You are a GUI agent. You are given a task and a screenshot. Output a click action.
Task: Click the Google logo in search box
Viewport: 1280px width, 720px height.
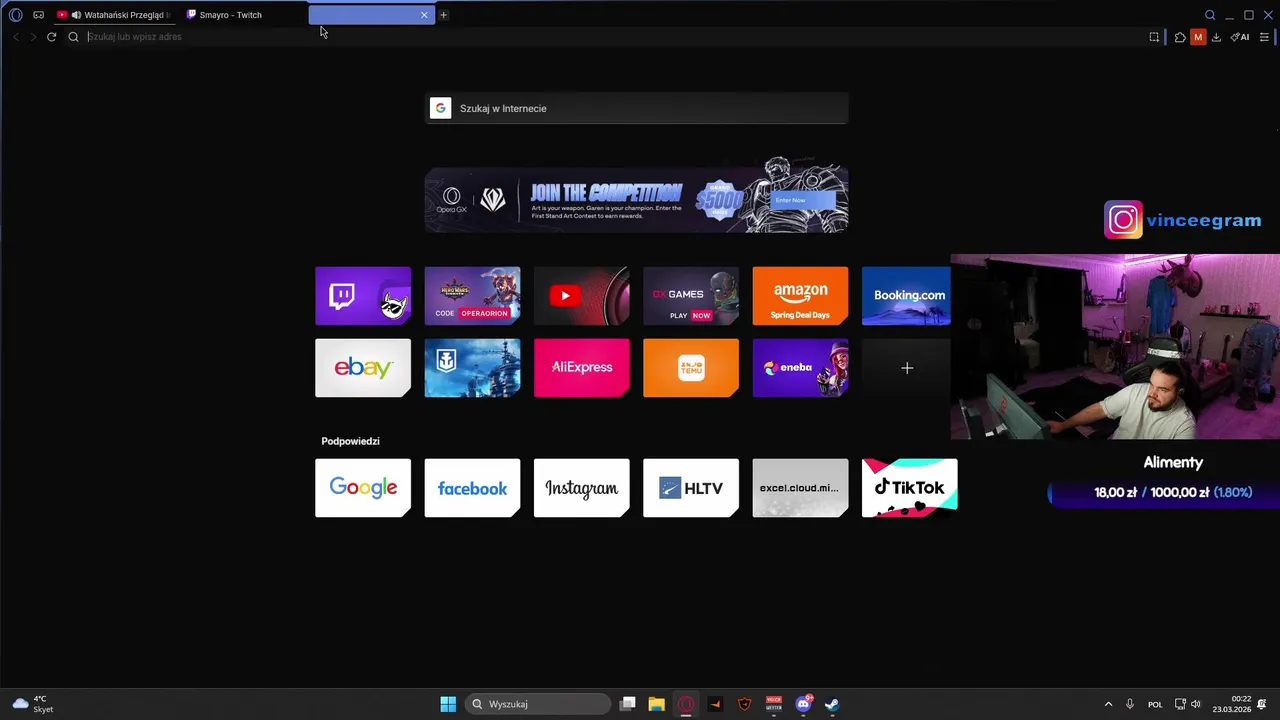[x=440, y=108]
